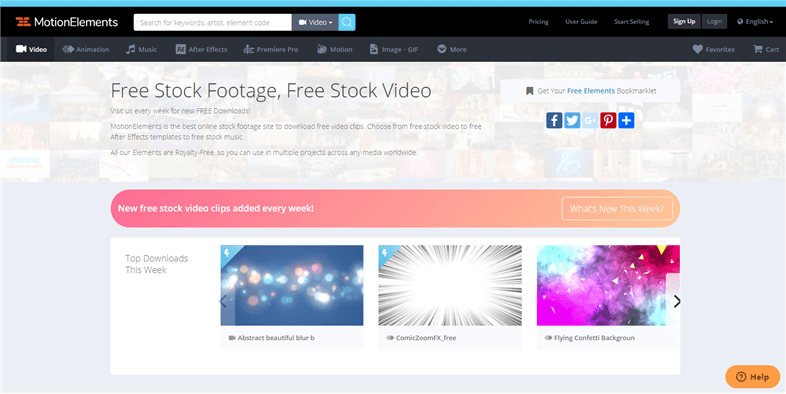
Task: Open Favorites with heart icon
Action: (713, 49)
